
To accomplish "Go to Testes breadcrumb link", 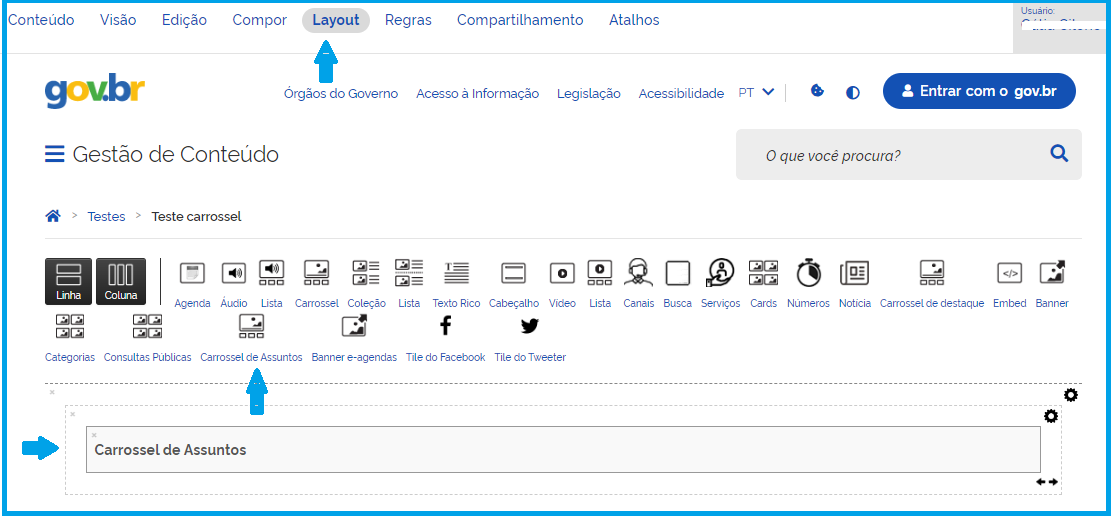I will 106,217.
